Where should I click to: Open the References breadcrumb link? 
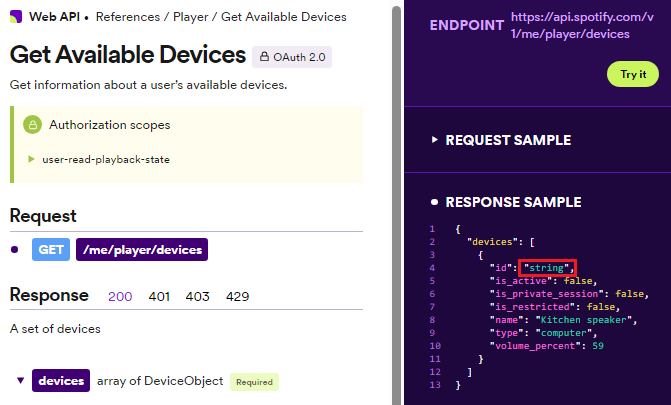tap(128, 17)
